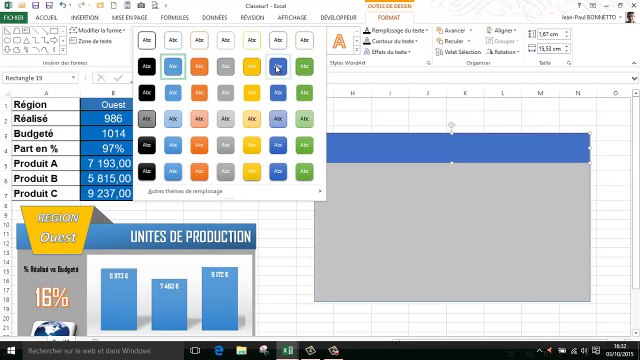The image size is (640, 360).
Task: Confirm entry with formula bar checkmark
Action: click(x=118, y=78)
